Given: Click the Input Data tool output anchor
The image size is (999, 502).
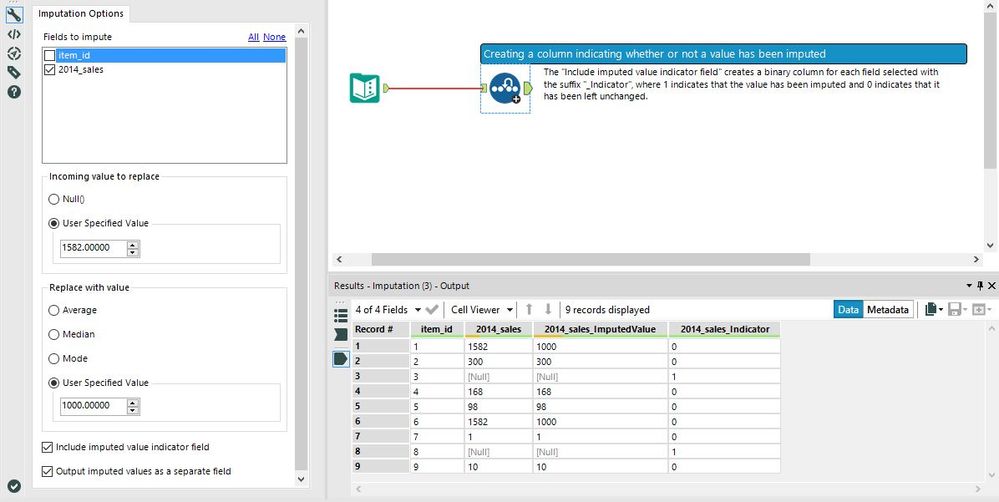Looking at the screenshot, I should (385, 89).
